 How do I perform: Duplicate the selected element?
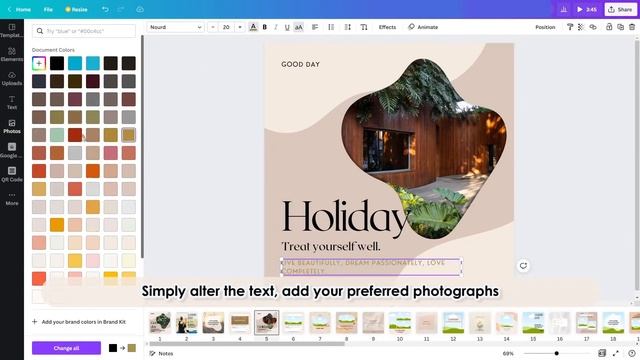[620, 27]
